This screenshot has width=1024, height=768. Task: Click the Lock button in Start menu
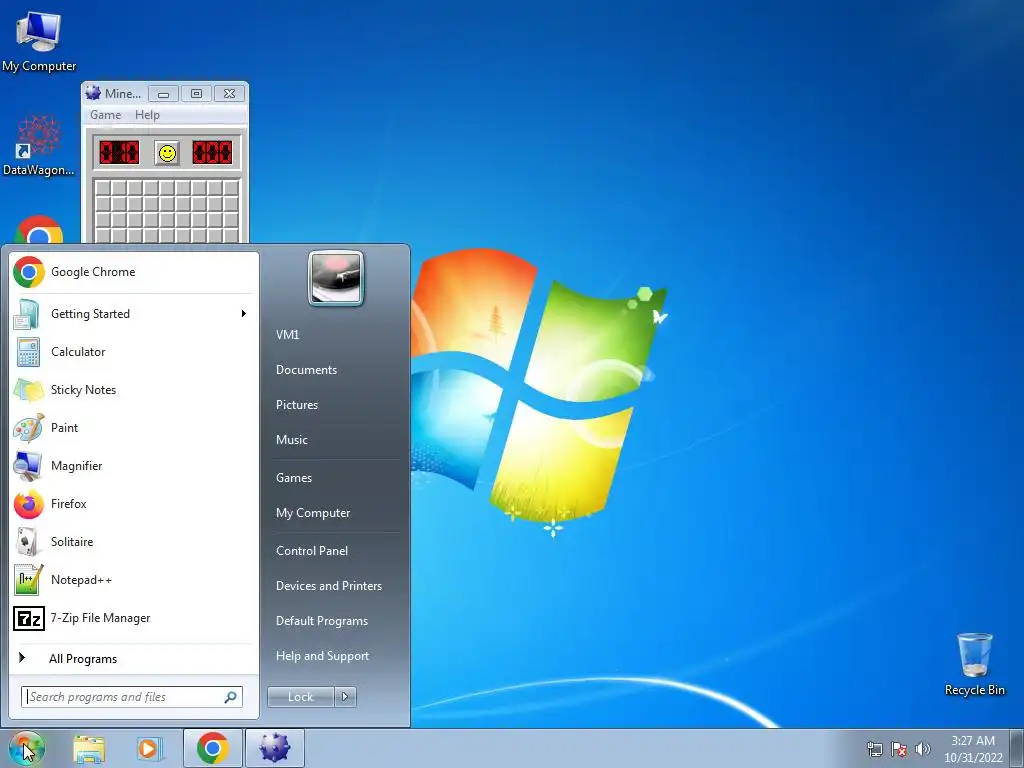click(300, 697)
